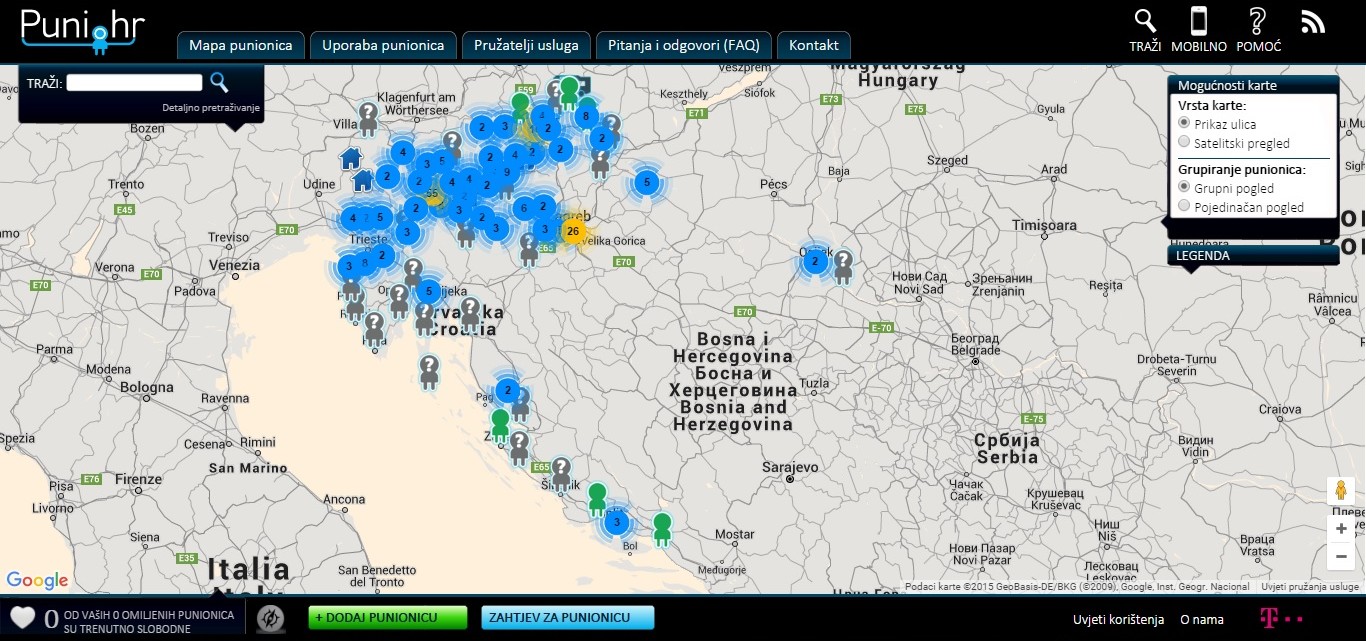
Task: Click the house icon nearest Udine
Action: (x=363, y=180)
